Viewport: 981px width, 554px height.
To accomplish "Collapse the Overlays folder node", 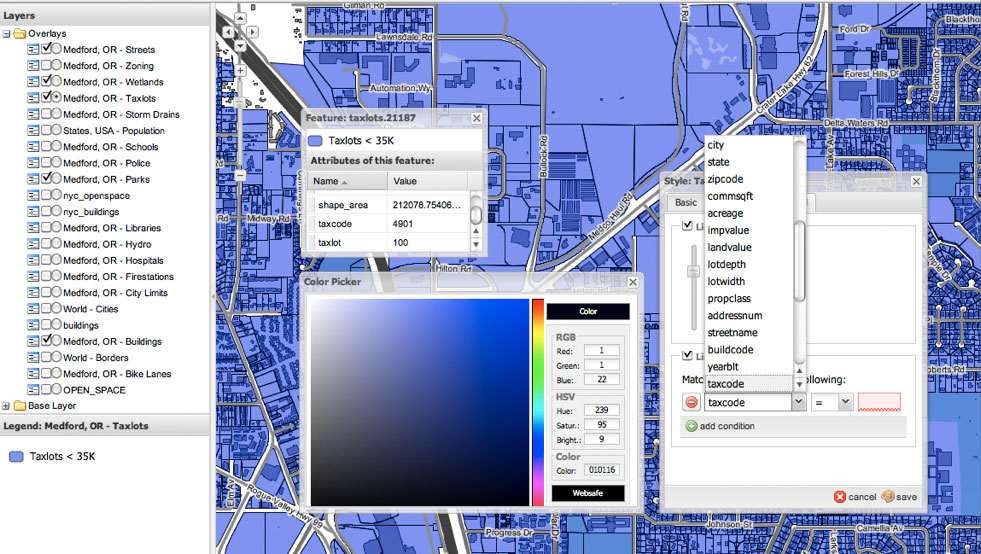I will (7, 34).
